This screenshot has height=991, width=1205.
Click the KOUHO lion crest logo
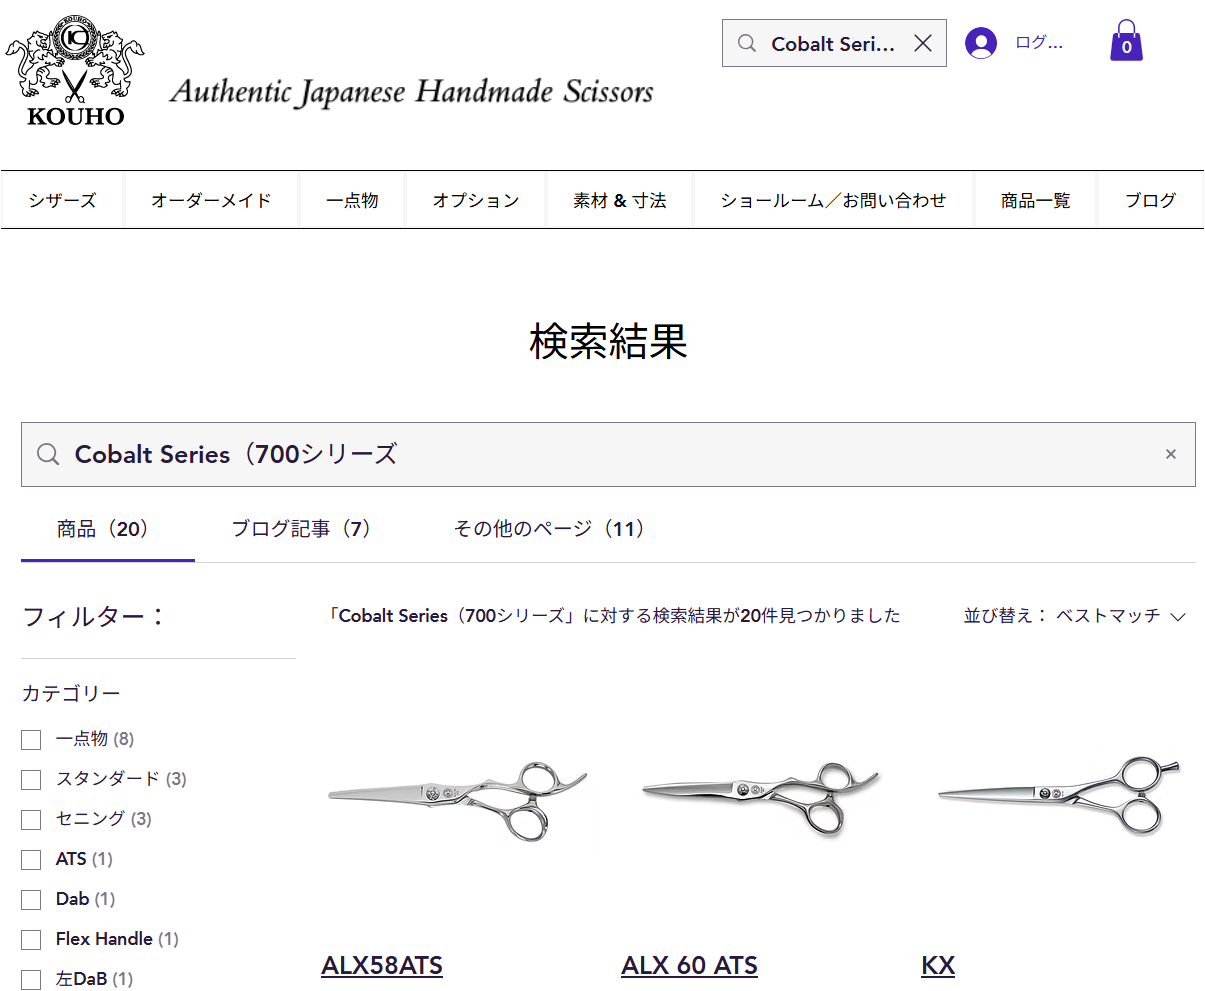click(x=76, y=72)
